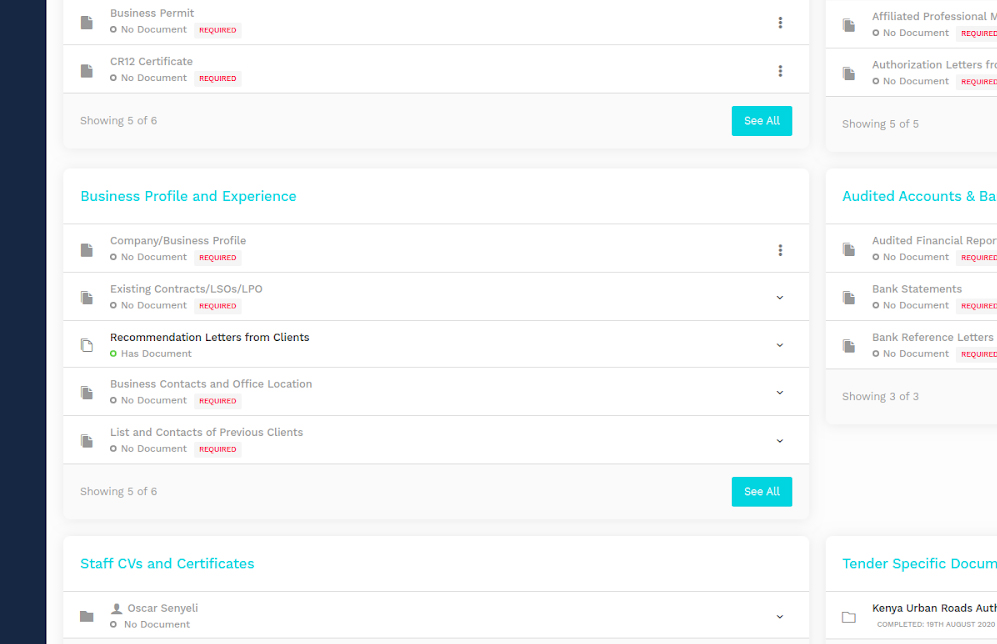Image resolution: width=997 pixels, height=644 pixels.
Task: Expand Recommendation Letters from Clients chevron
Action: pyautogui.click(x=780, y=345)
